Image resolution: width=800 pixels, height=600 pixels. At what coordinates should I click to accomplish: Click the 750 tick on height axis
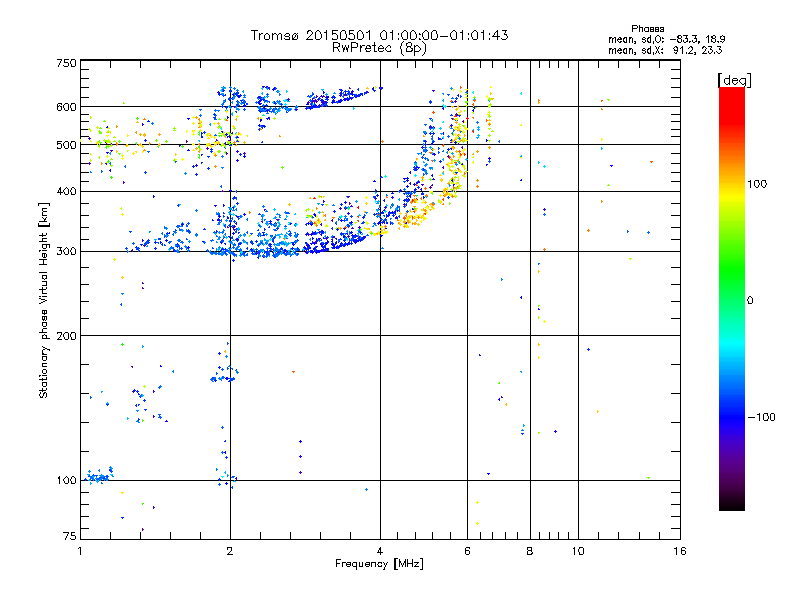66,63
